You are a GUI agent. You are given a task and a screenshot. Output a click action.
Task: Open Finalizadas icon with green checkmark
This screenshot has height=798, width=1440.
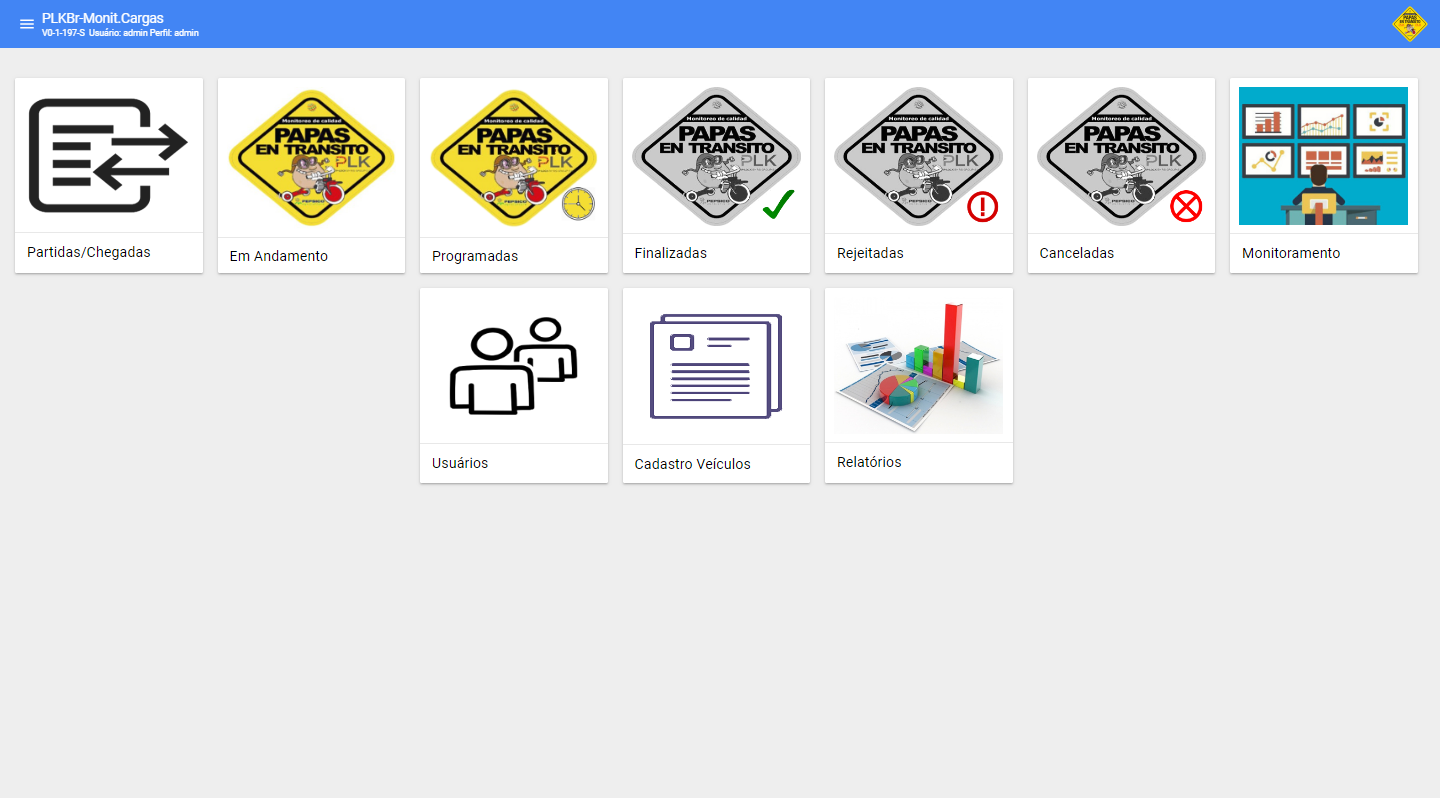click(x=716, y=155)
